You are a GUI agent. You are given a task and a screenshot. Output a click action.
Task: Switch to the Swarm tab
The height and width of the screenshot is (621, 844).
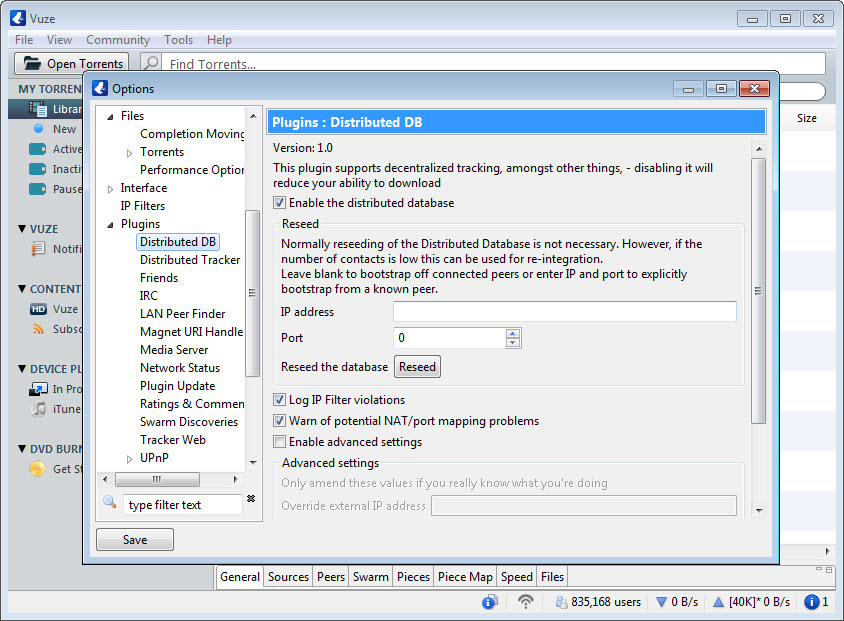[370, 577]
